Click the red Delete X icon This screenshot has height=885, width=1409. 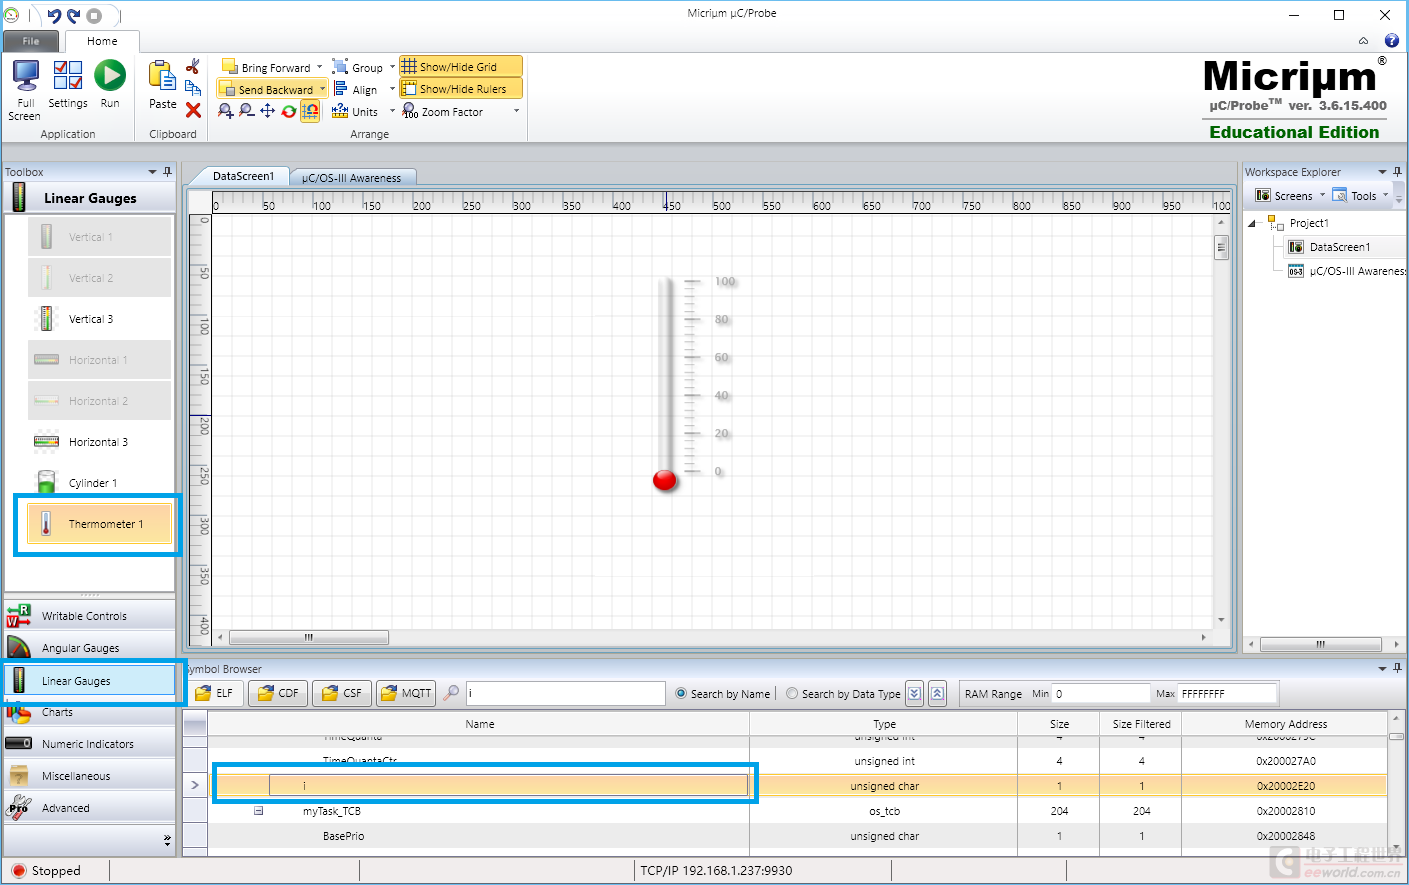pyautogui.click(x=193, y=110)
